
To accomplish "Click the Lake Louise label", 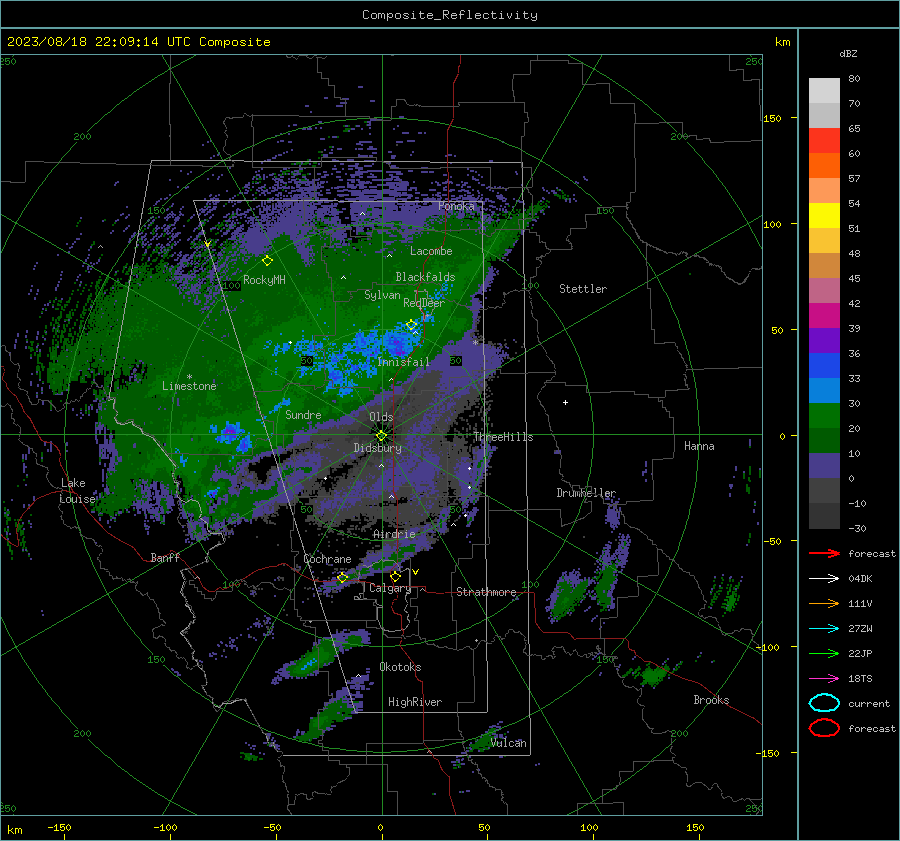I will coord(77,491).
